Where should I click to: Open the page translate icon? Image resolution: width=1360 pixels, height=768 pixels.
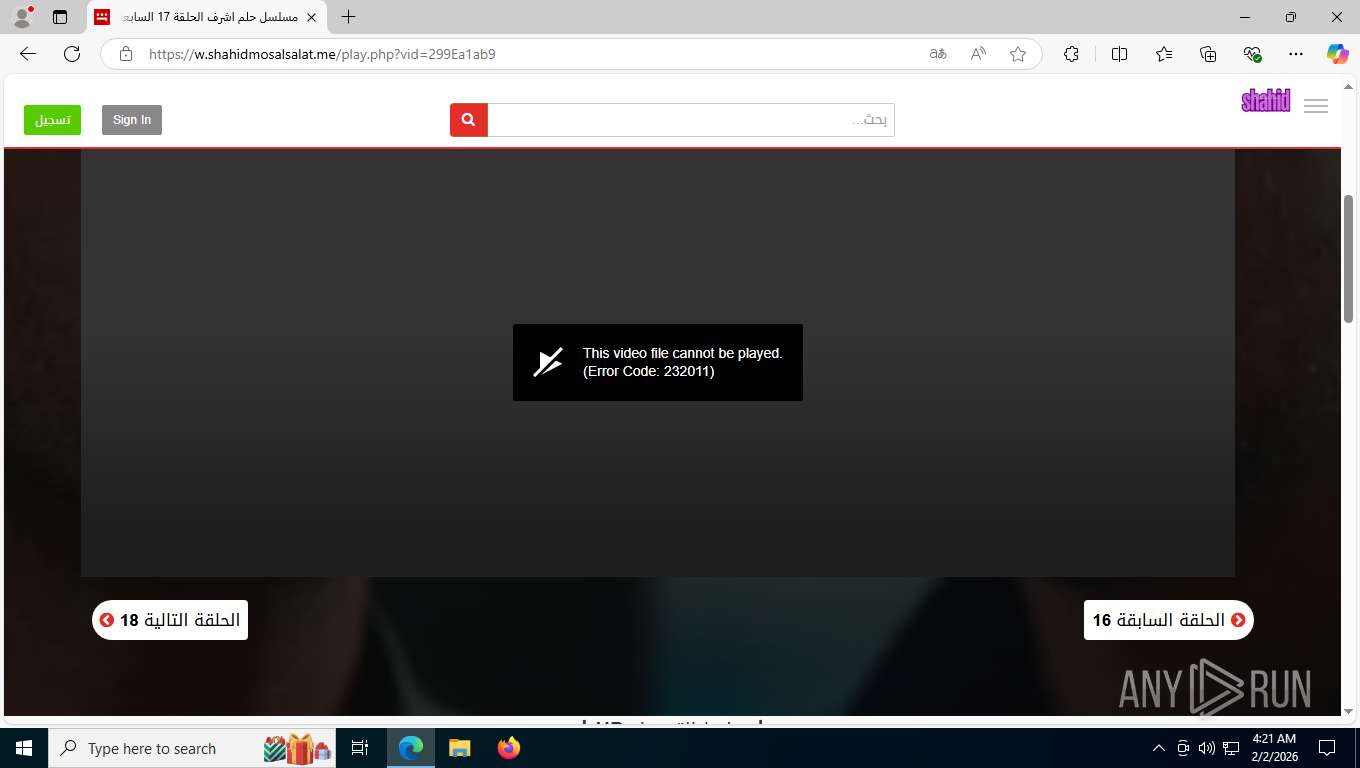pos(938,54)
